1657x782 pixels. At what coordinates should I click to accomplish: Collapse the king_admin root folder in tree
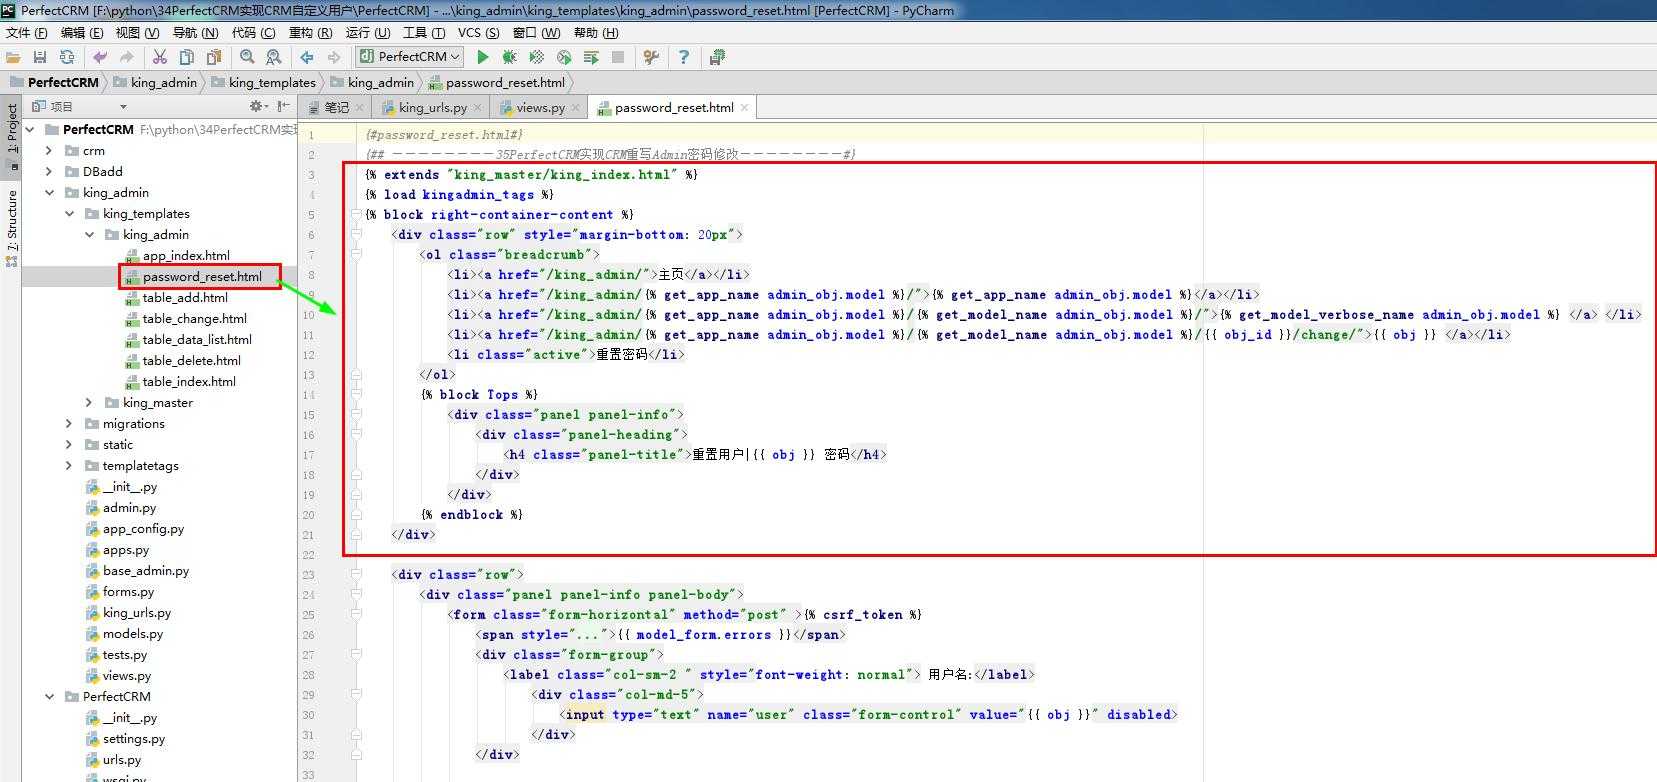49,192
